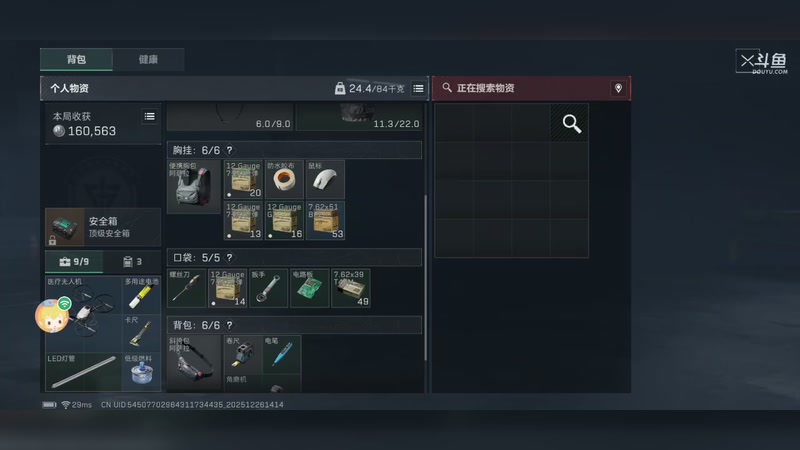Viewport: 800px width, 450px height.
Task: Show help for 胸挂 6/6 section
Action: click(230, 150)
